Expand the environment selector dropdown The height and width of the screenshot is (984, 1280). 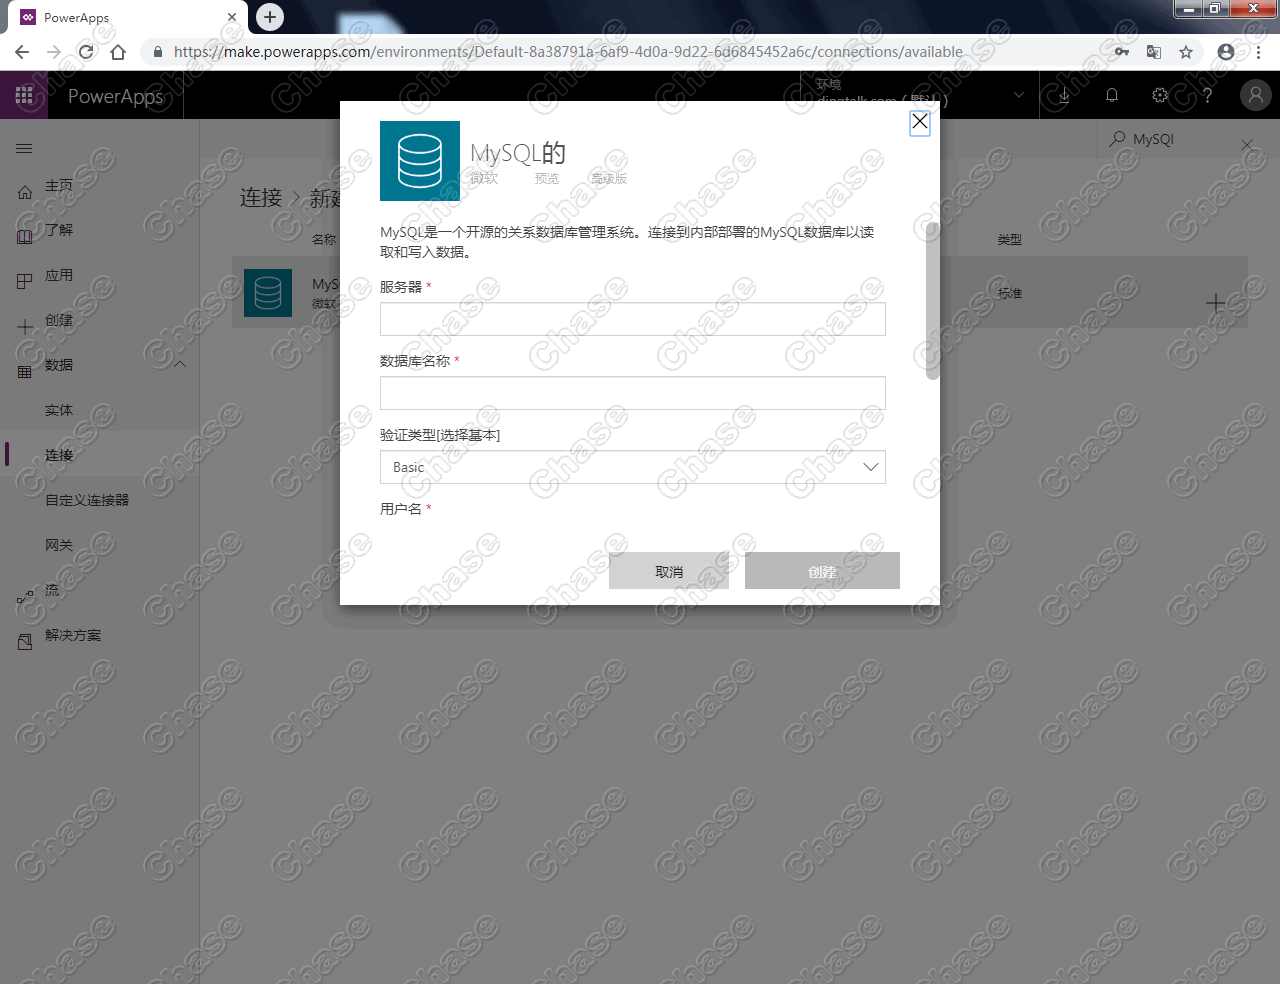(x=1016, y=95)
